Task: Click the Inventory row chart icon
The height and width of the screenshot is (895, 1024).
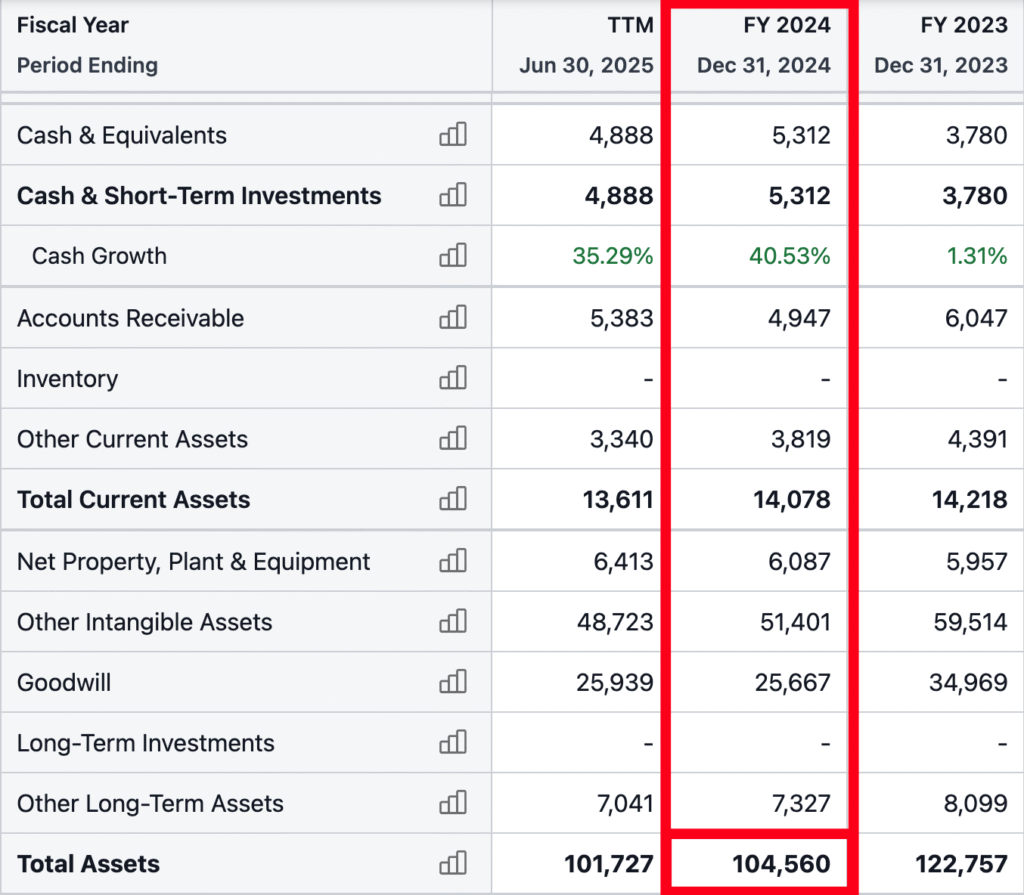Action: 453,379
